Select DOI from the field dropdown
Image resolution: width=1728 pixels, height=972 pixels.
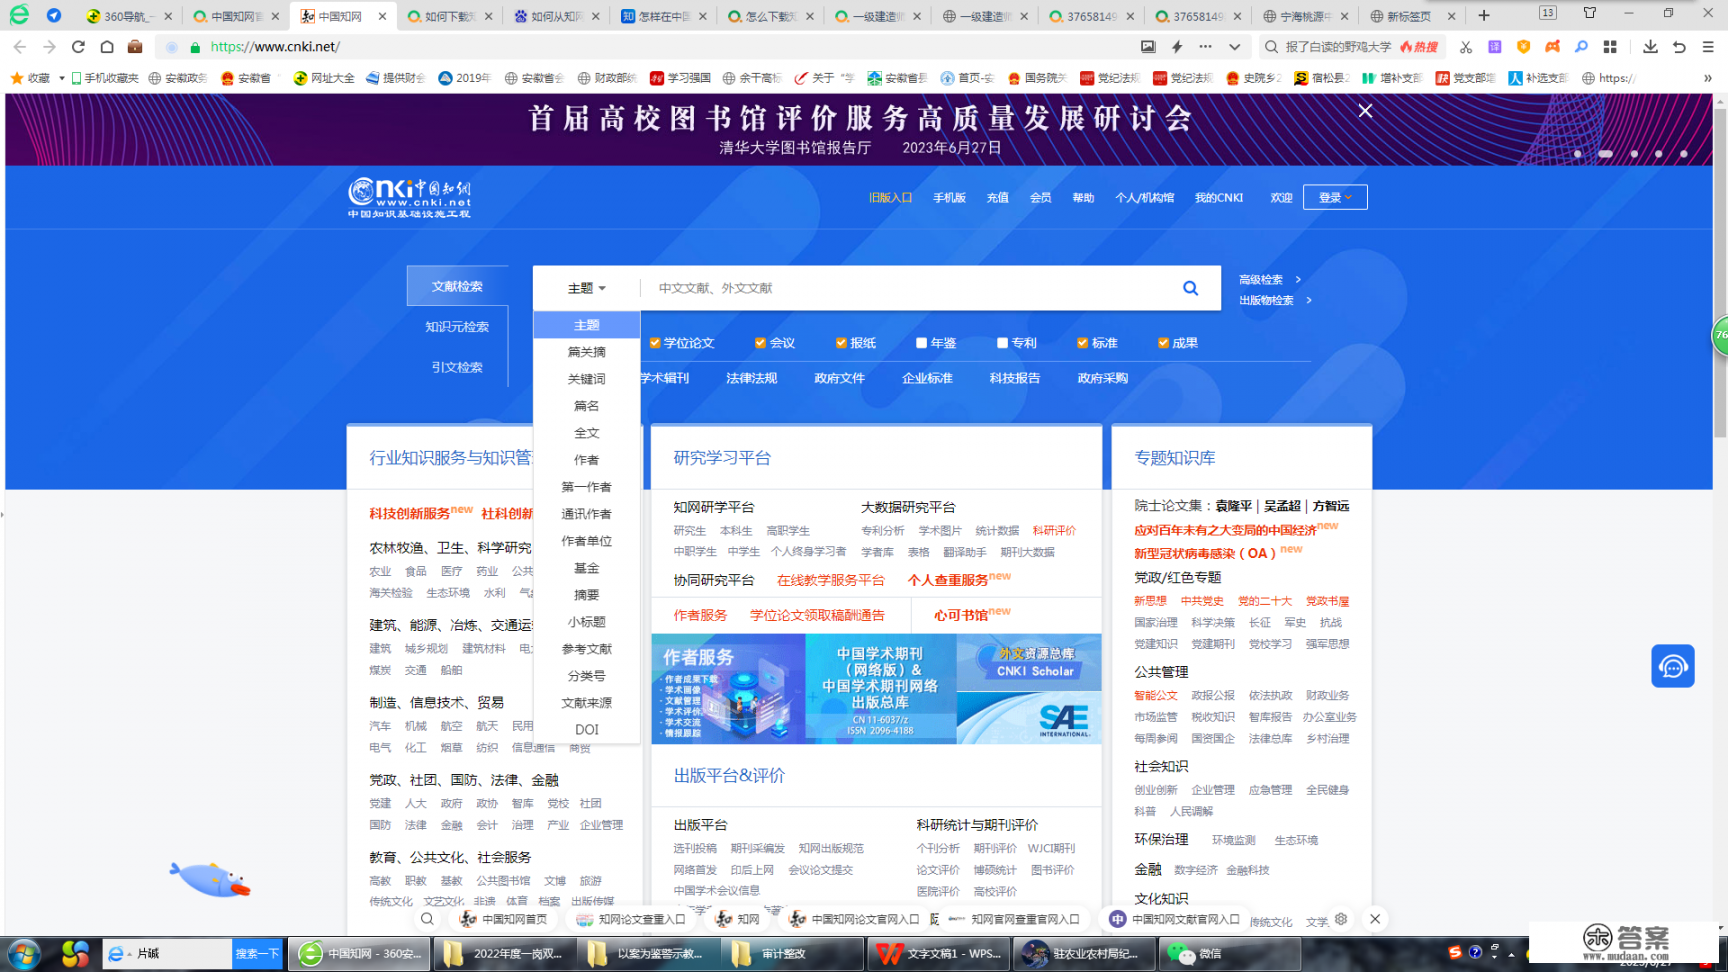(587, 730)
